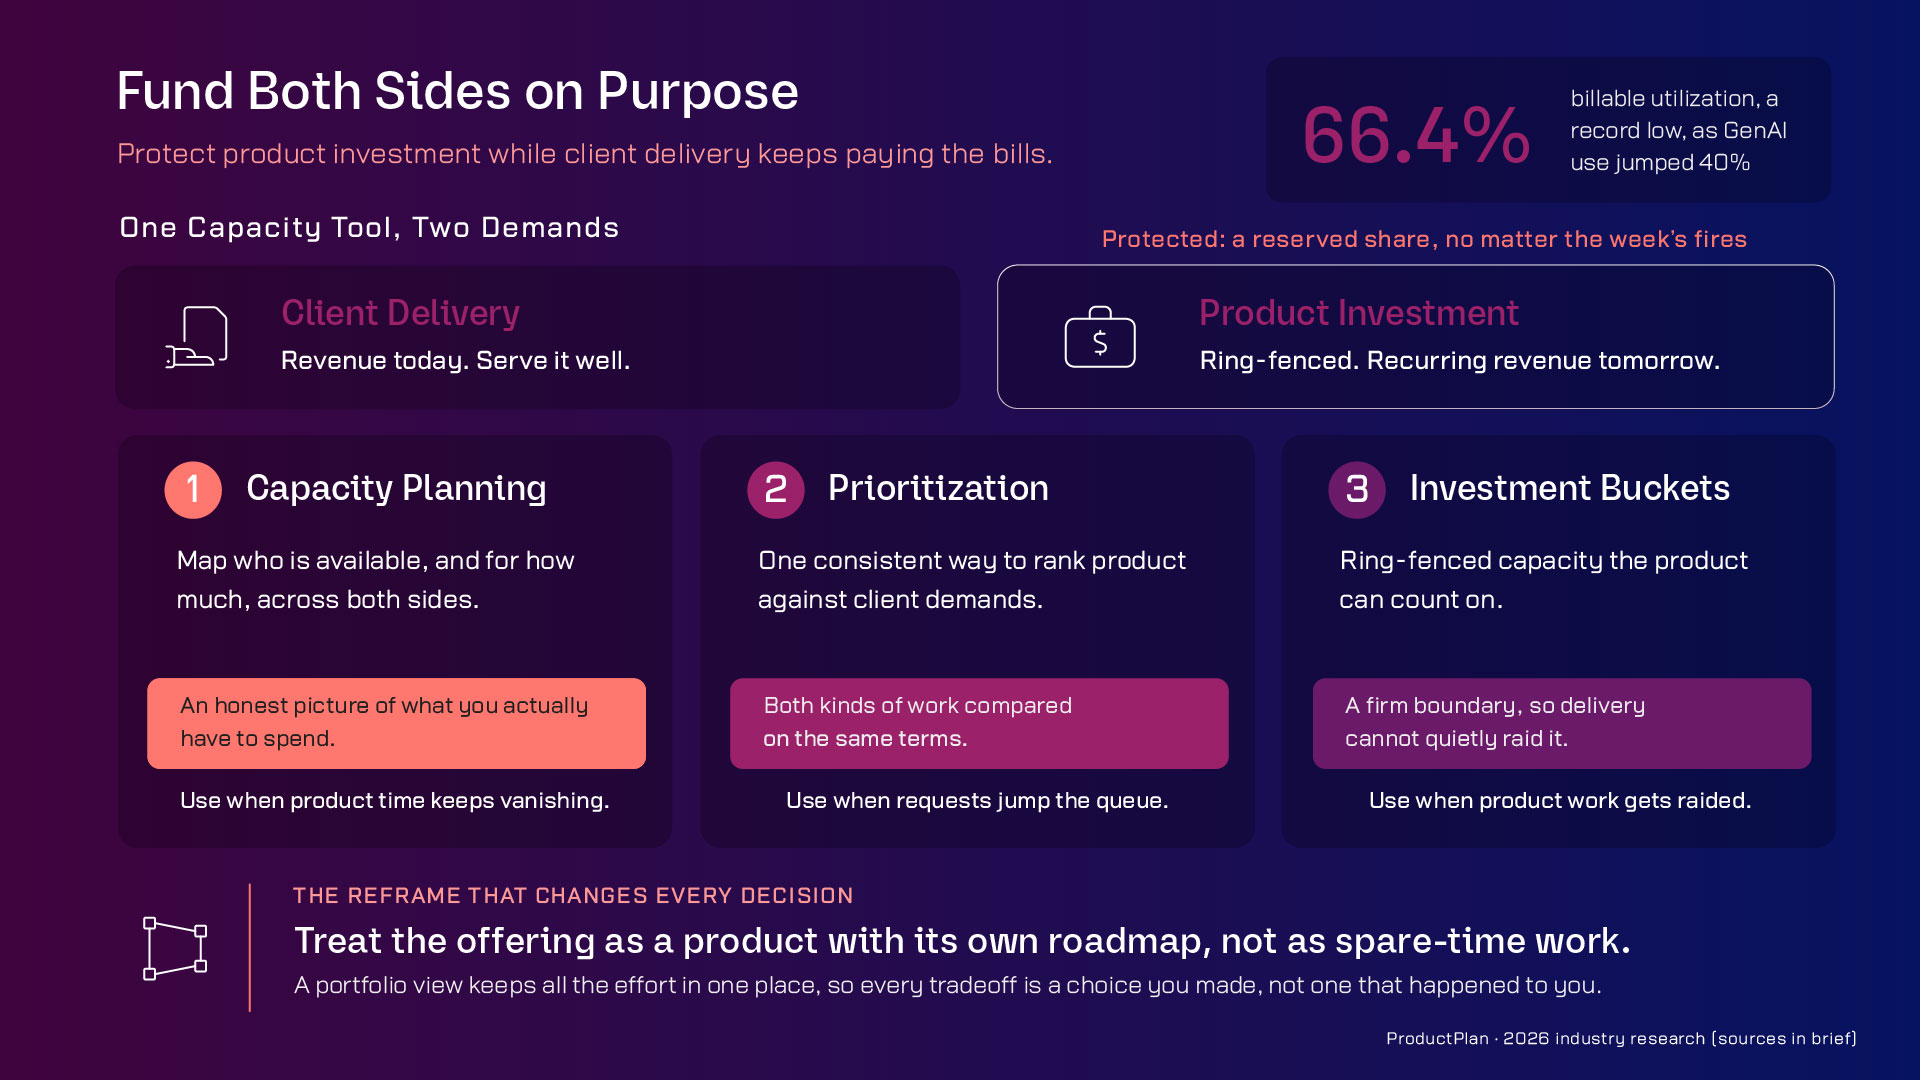Select the Product Investment card
This screenshot has width=1920, height=1080.
tap(1416, 337)
